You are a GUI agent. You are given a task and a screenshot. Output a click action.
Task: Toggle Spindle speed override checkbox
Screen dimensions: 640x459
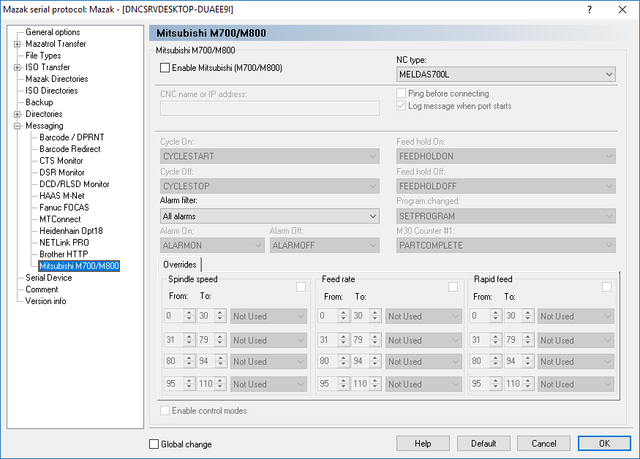tap(301, 287)
